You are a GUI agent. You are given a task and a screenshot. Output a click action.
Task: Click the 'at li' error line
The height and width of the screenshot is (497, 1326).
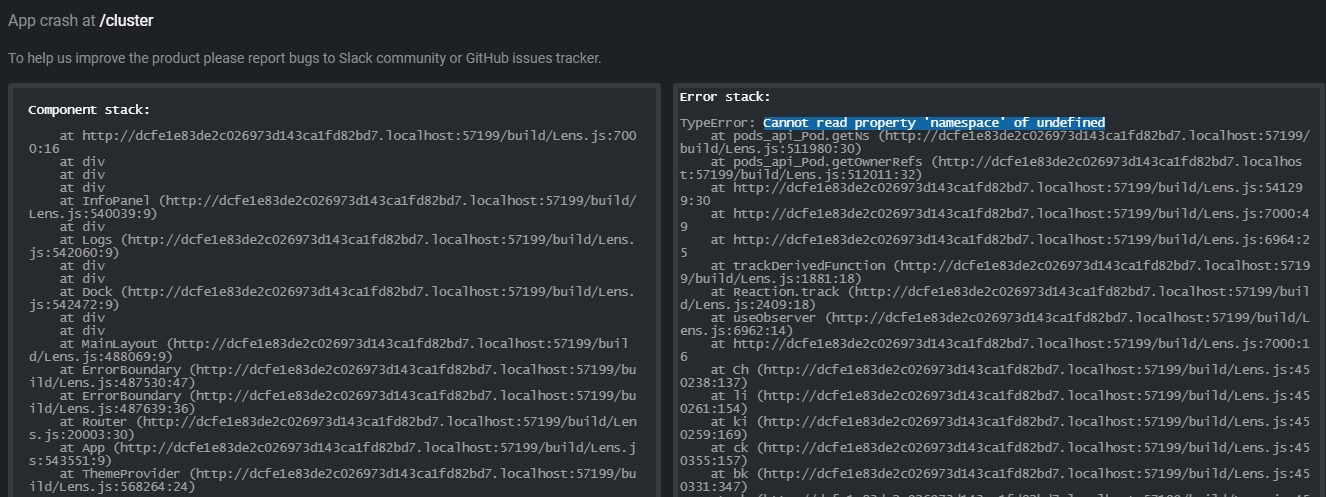click(x=995, y=402)
